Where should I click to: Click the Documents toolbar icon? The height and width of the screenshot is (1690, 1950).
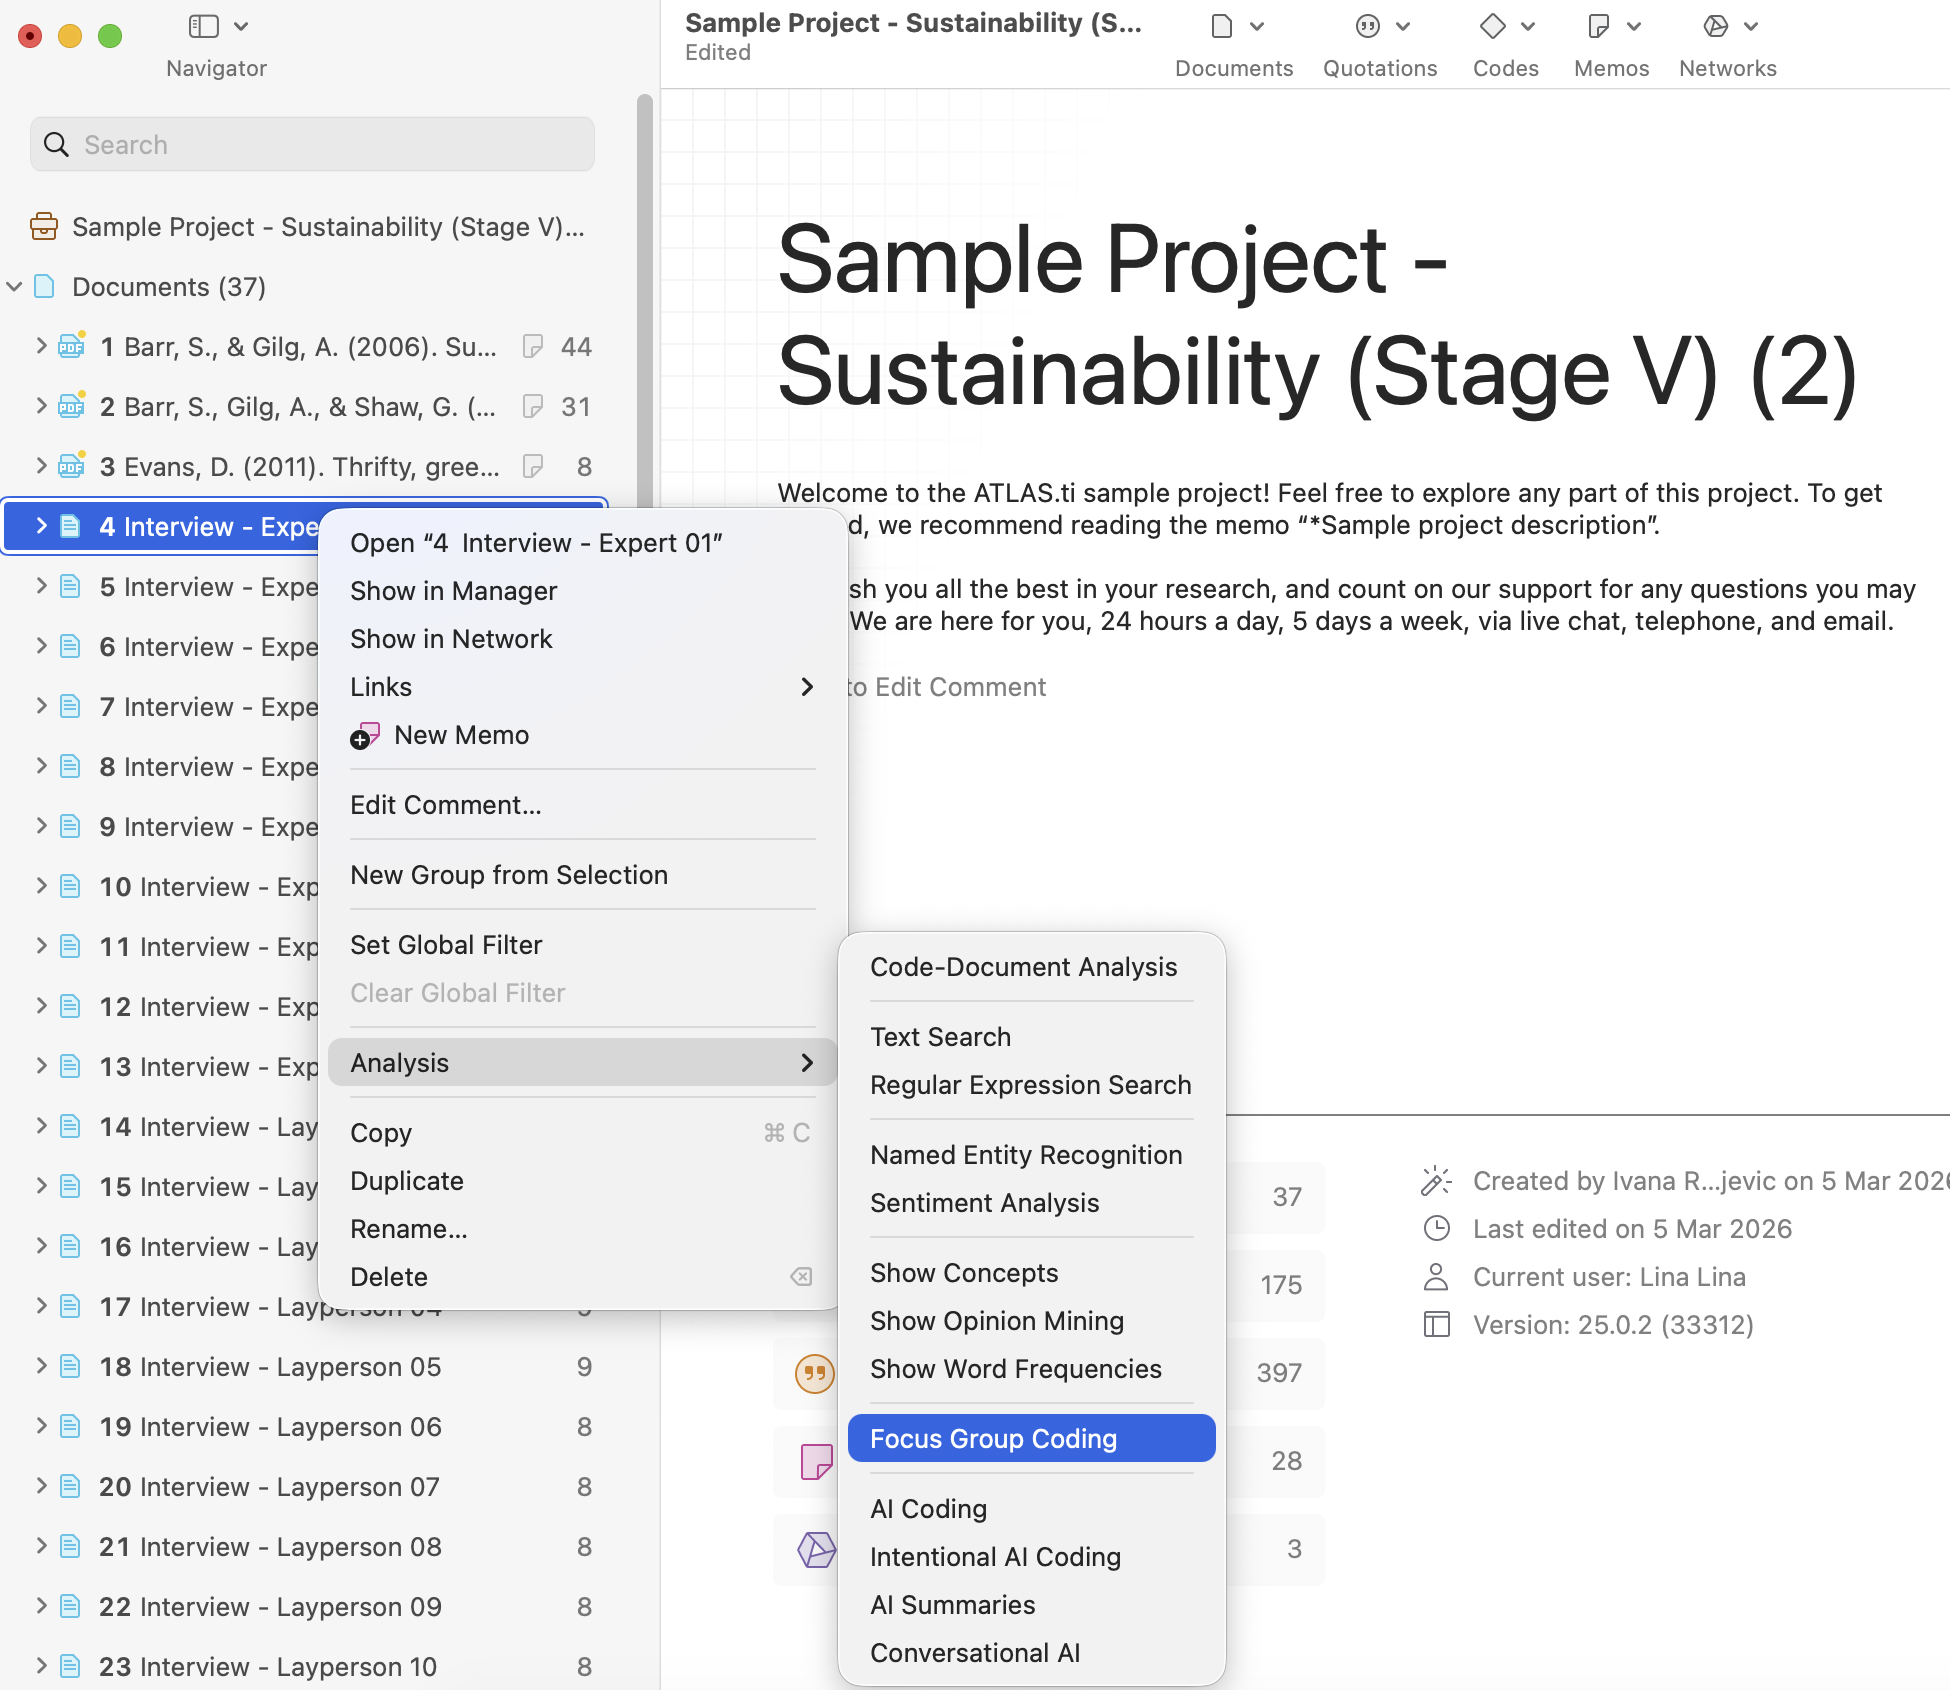point(1221,27)
